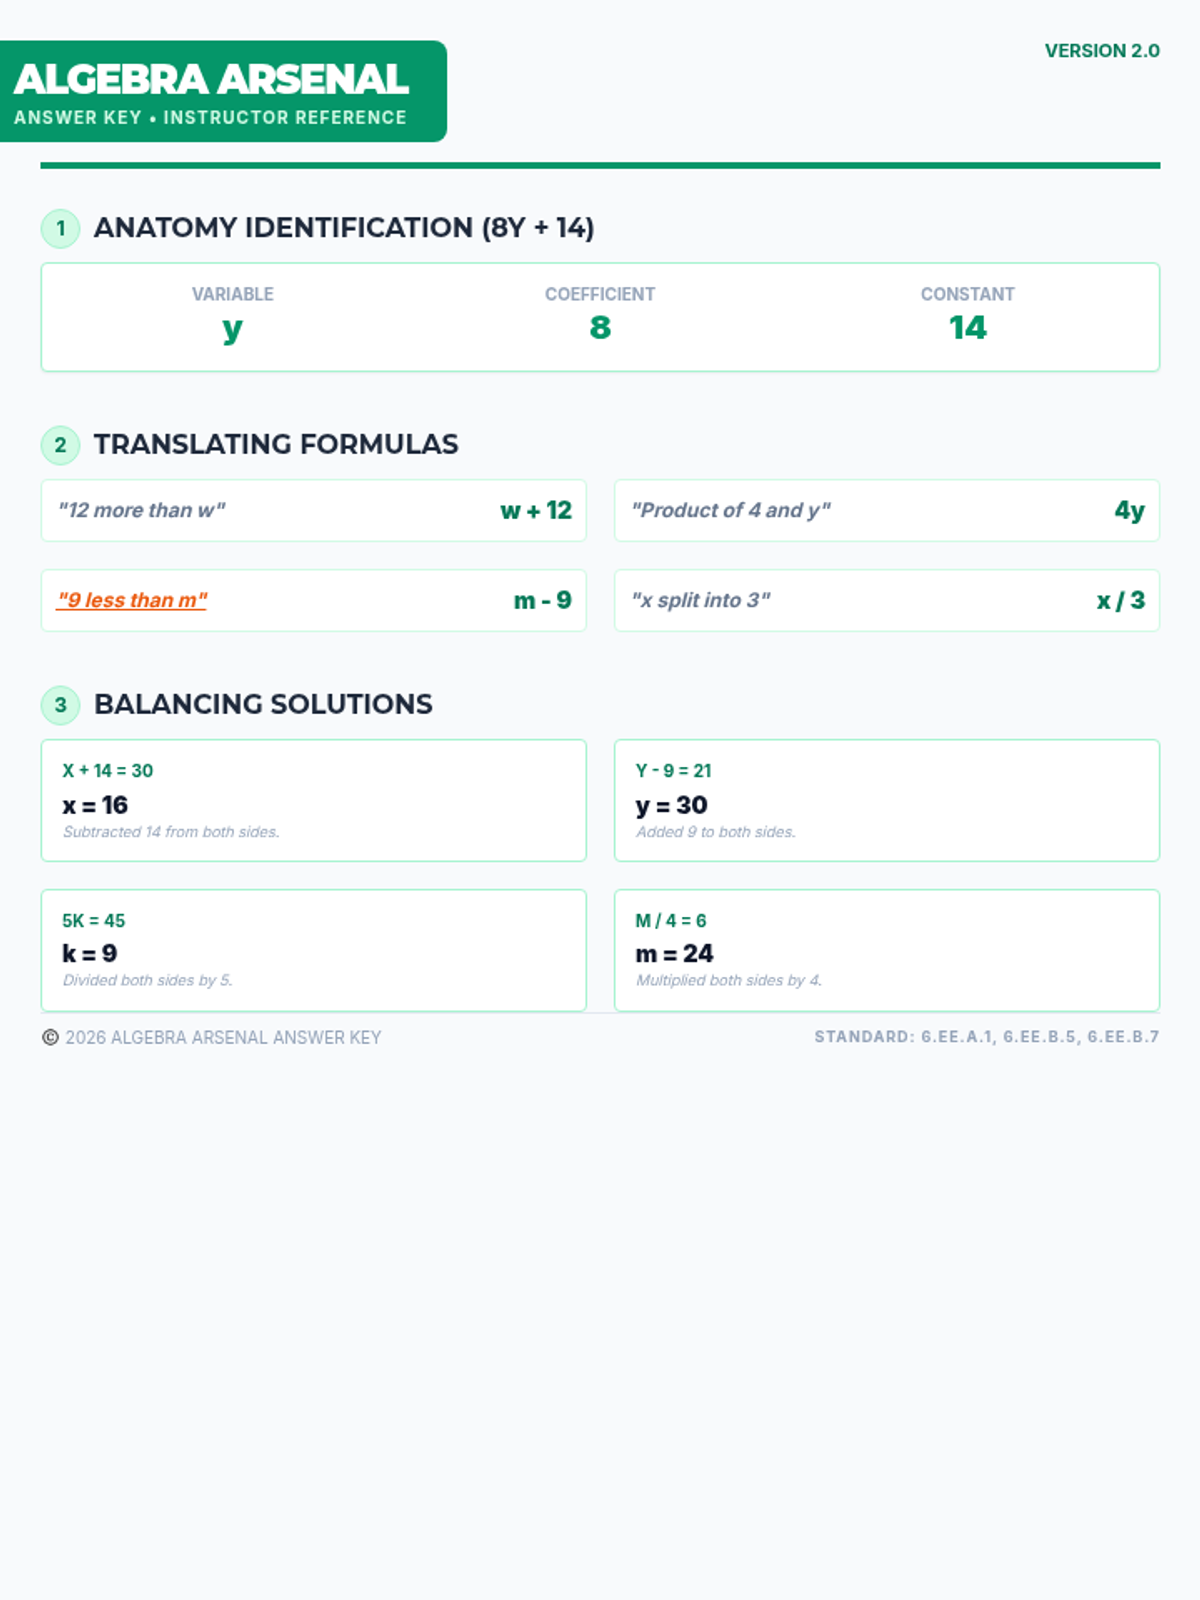This screenshot has width=1200, height=1600.
Task: Select the Coefficient 8 value
Action: pyautogui.click(x=600, y=327)
